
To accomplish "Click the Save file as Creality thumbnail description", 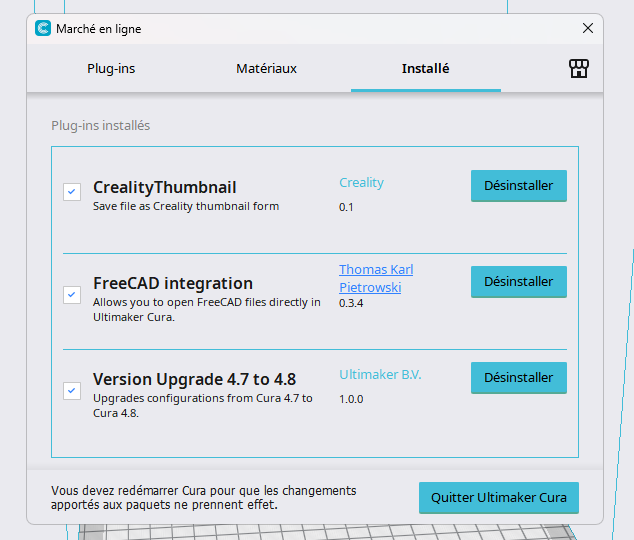I will point(186,207).
